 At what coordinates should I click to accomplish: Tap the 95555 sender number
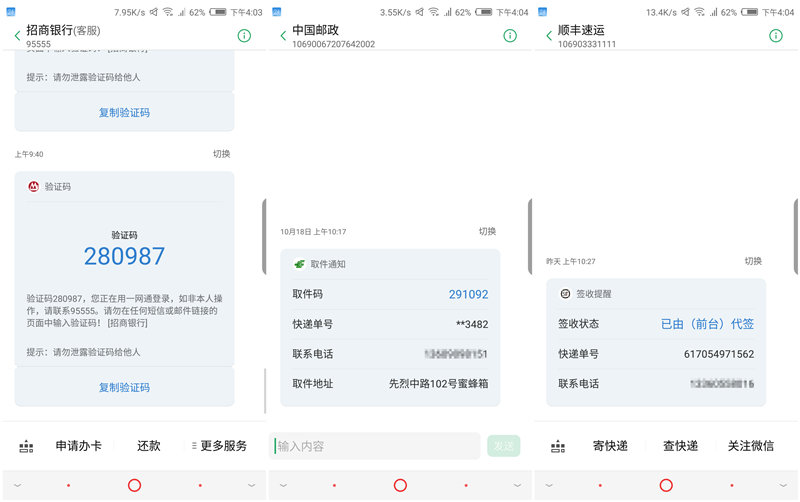pyautogui.click(x=38, y=44)
